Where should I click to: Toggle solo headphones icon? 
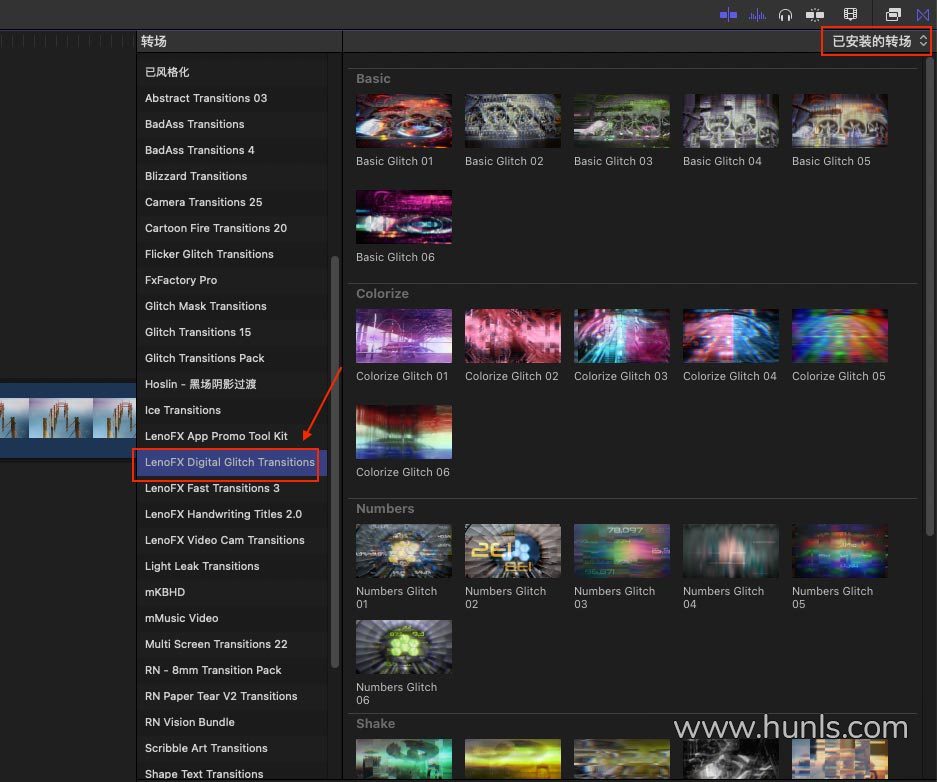pyautogui.click(x=786, y=14)
